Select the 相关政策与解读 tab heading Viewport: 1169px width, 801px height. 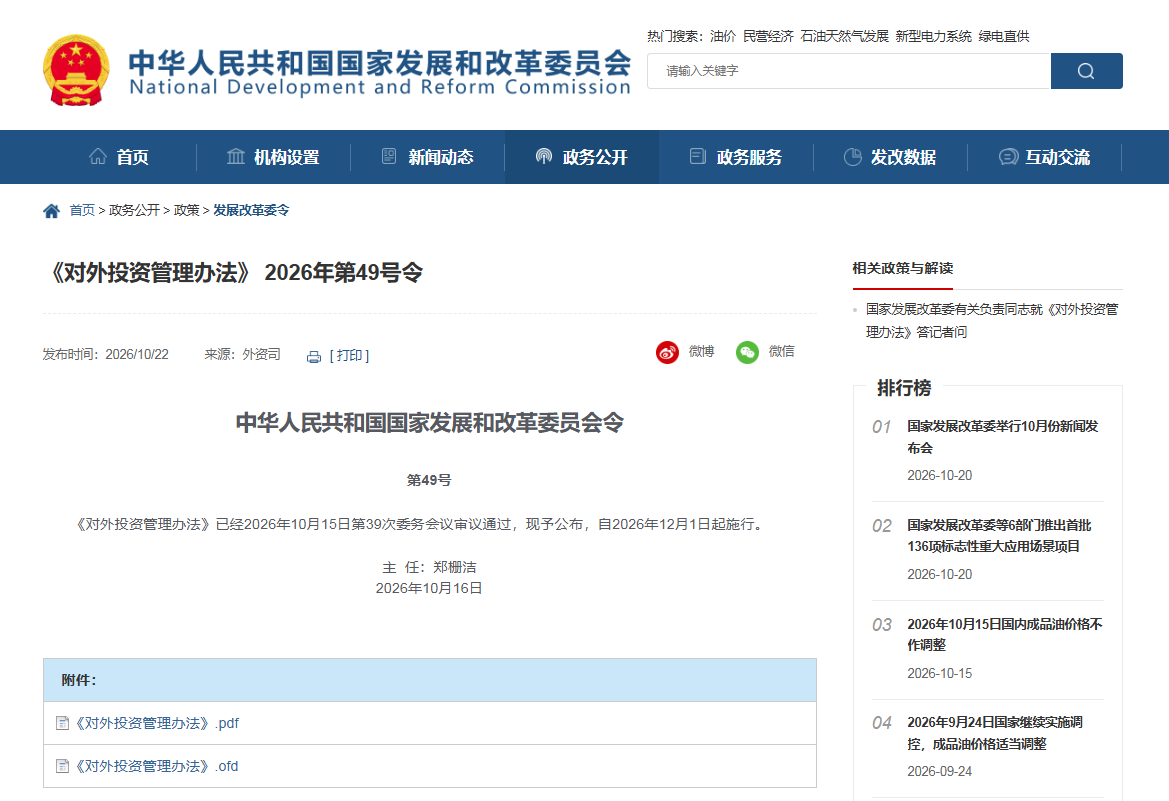(903, 268)
